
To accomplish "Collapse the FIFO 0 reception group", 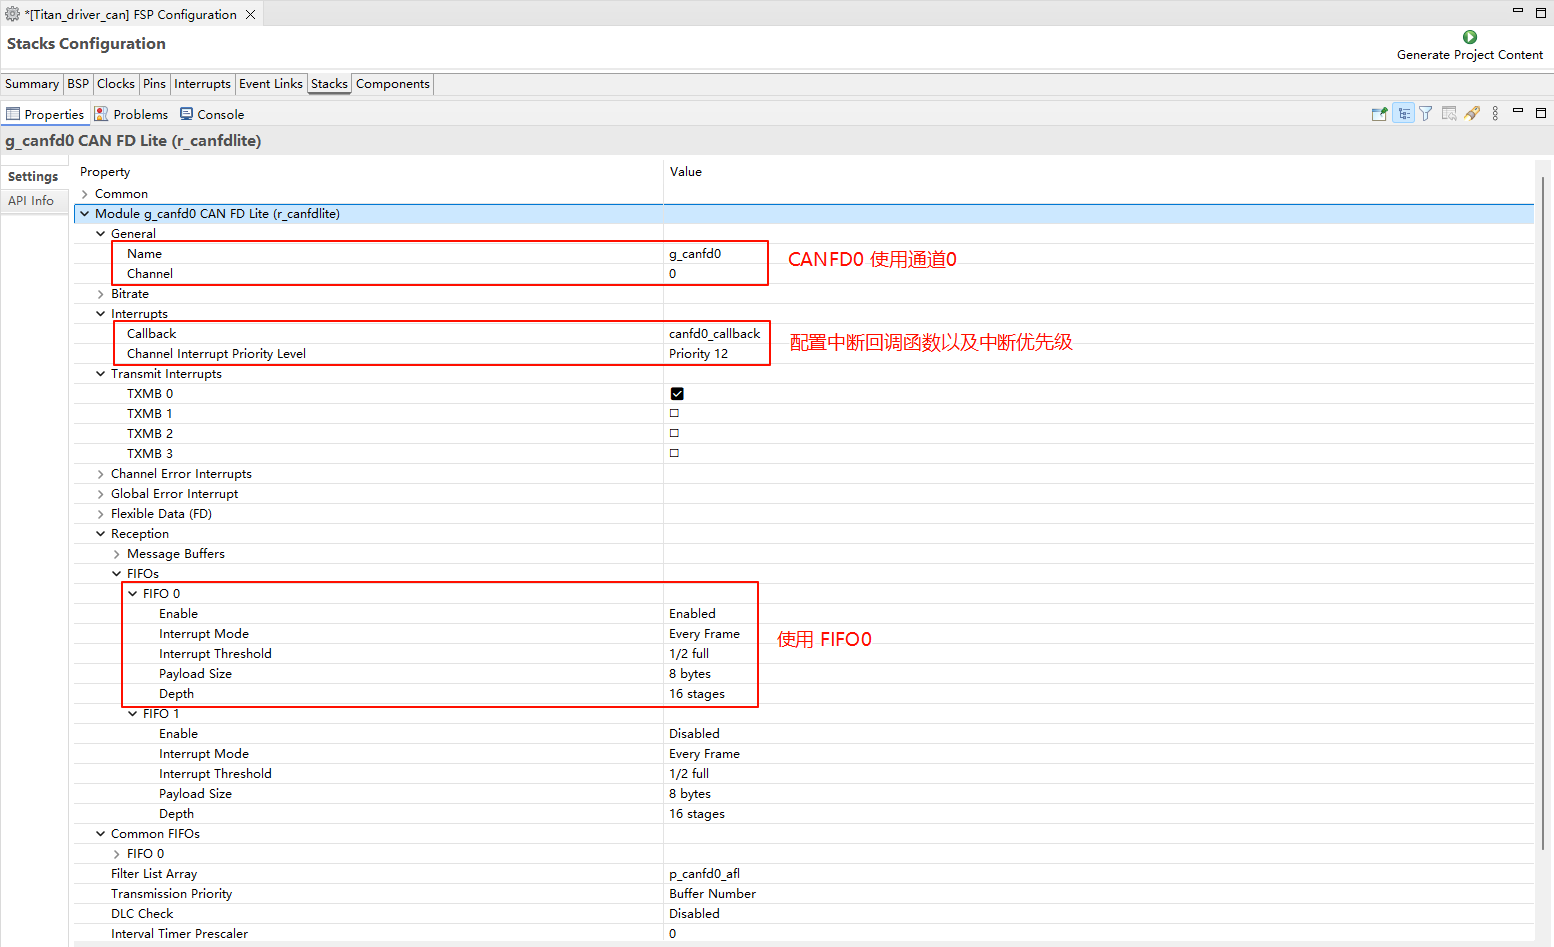I will 133,594.
